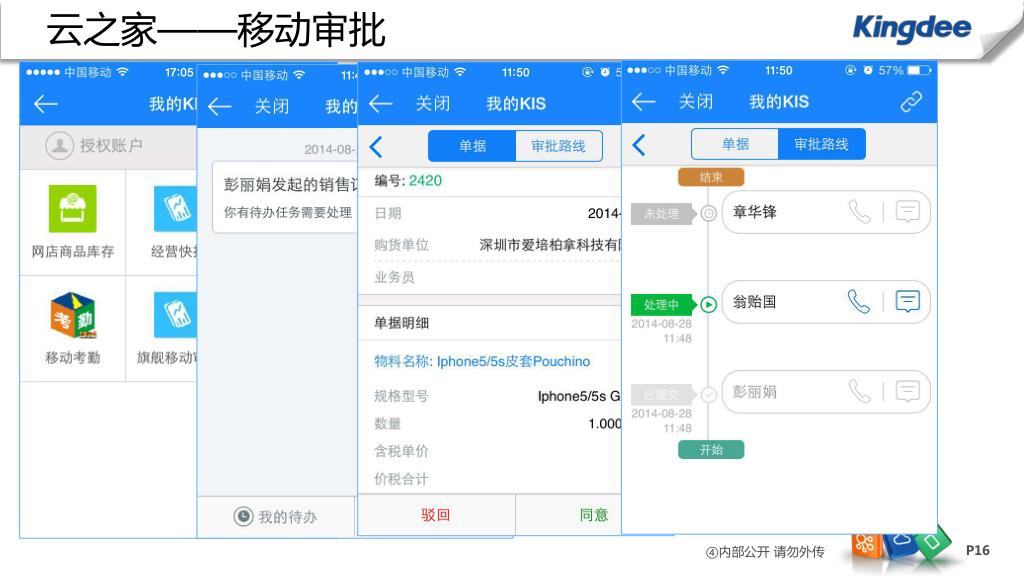Click the 已提交 status label

coord(662,394)
